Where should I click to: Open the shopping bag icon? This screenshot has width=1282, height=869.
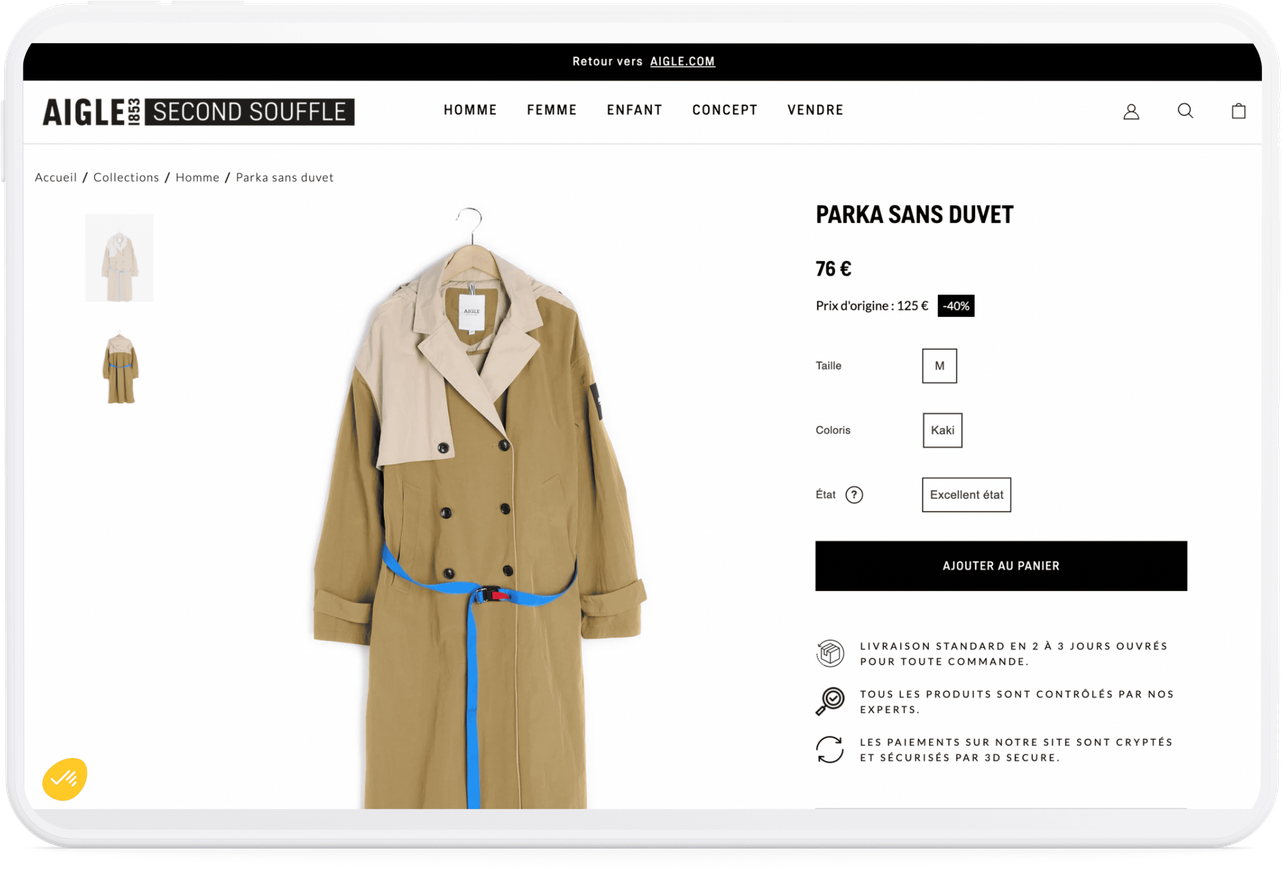1238,110
